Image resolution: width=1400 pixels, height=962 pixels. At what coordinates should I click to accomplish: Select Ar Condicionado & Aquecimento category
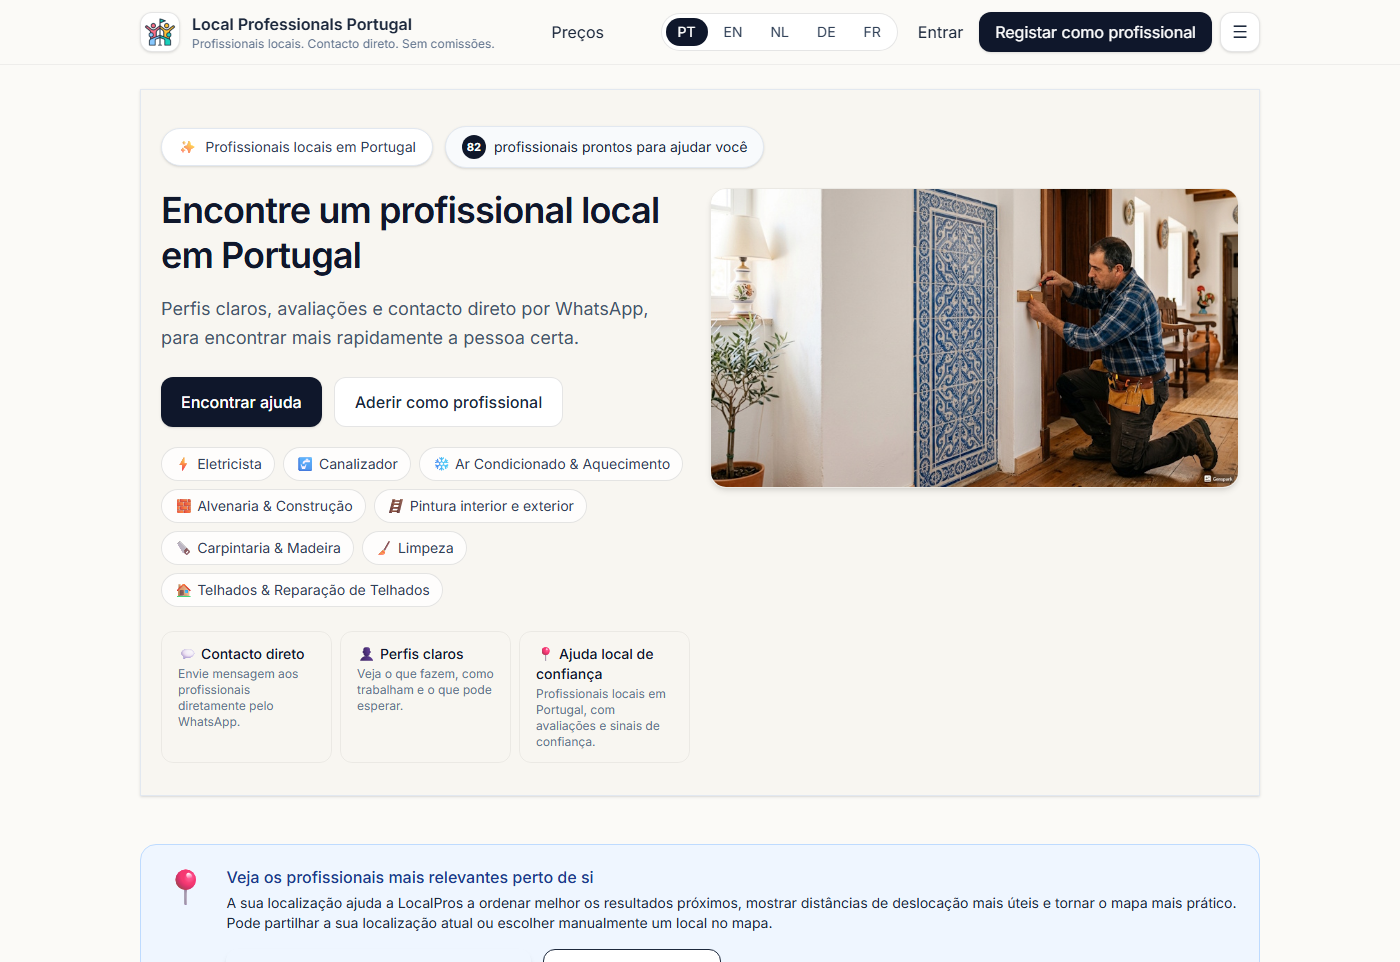click(x=551, y=464)
